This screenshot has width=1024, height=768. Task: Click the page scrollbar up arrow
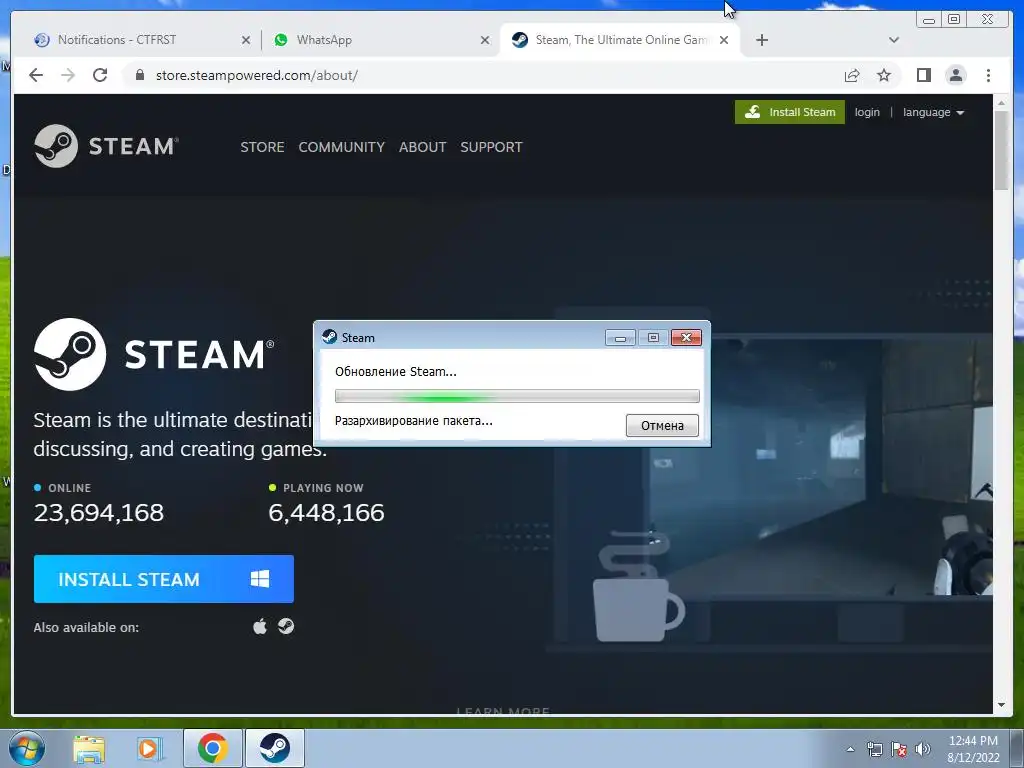click(x=1001, y=103)
